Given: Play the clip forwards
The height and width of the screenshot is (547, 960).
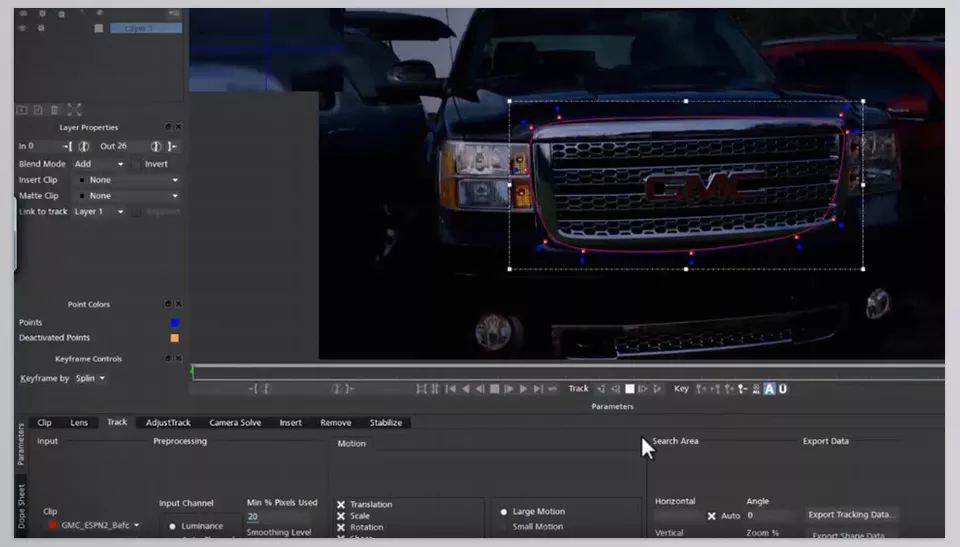Looking at the screenshot, I should tap(523, 389).
